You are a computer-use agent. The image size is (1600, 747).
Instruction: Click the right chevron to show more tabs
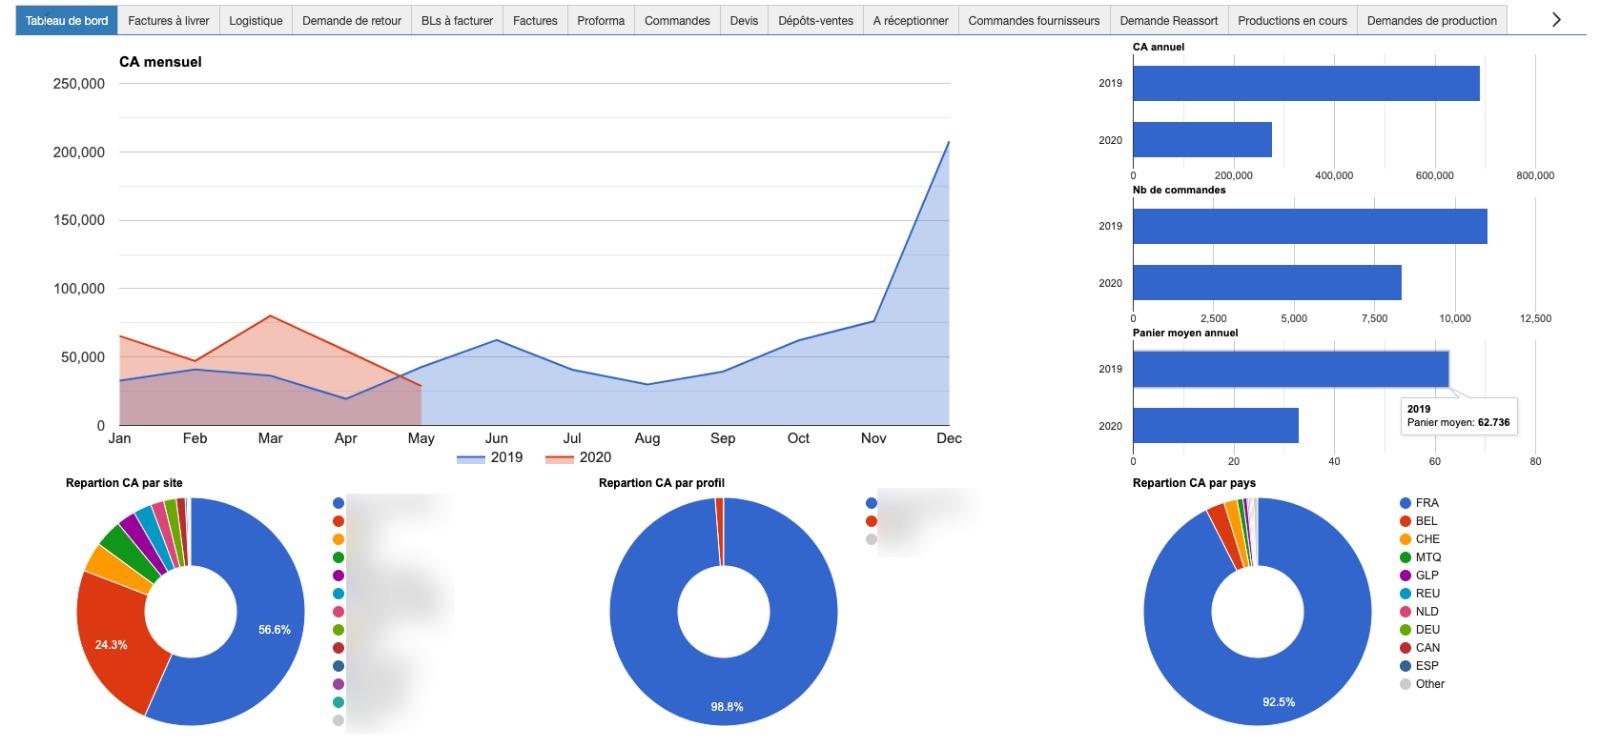[x=1556, y=19]
